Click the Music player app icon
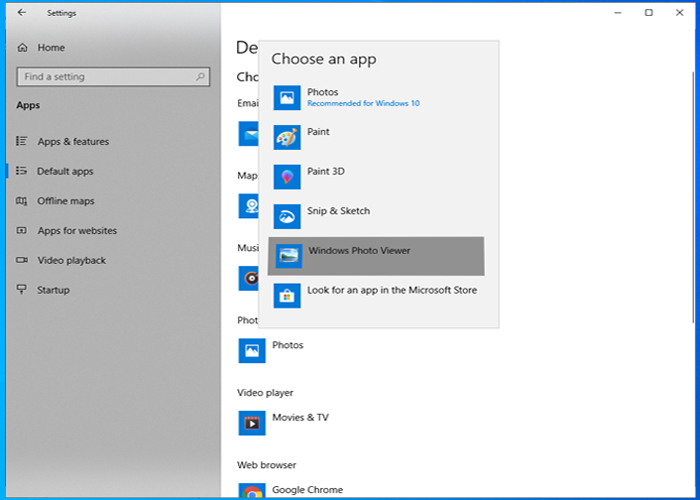The image size is (700, 500). pos(249,279)
